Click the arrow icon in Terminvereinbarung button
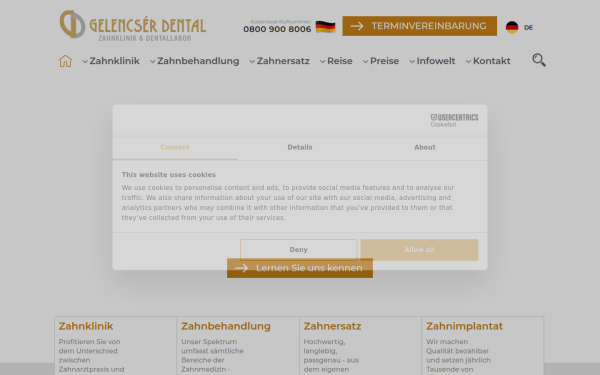 357,26
